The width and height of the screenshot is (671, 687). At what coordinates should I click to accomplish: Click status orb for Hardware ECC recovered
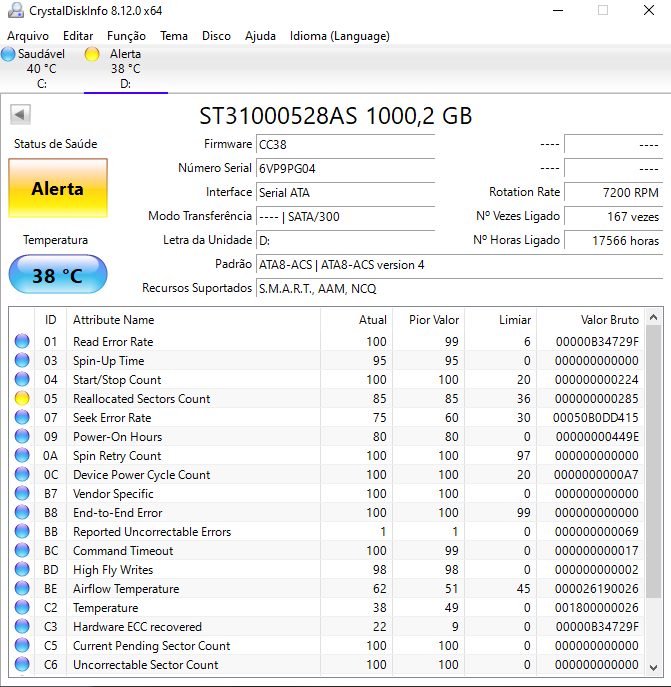tap(22, 626)
